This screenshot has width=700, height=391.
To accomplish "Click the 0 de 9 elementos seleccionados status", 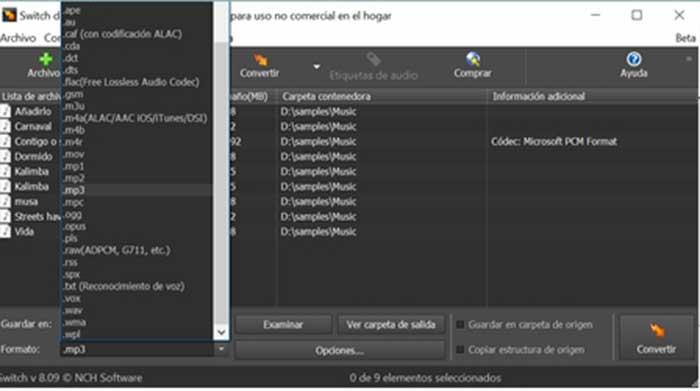I will [x=425, y=378].
